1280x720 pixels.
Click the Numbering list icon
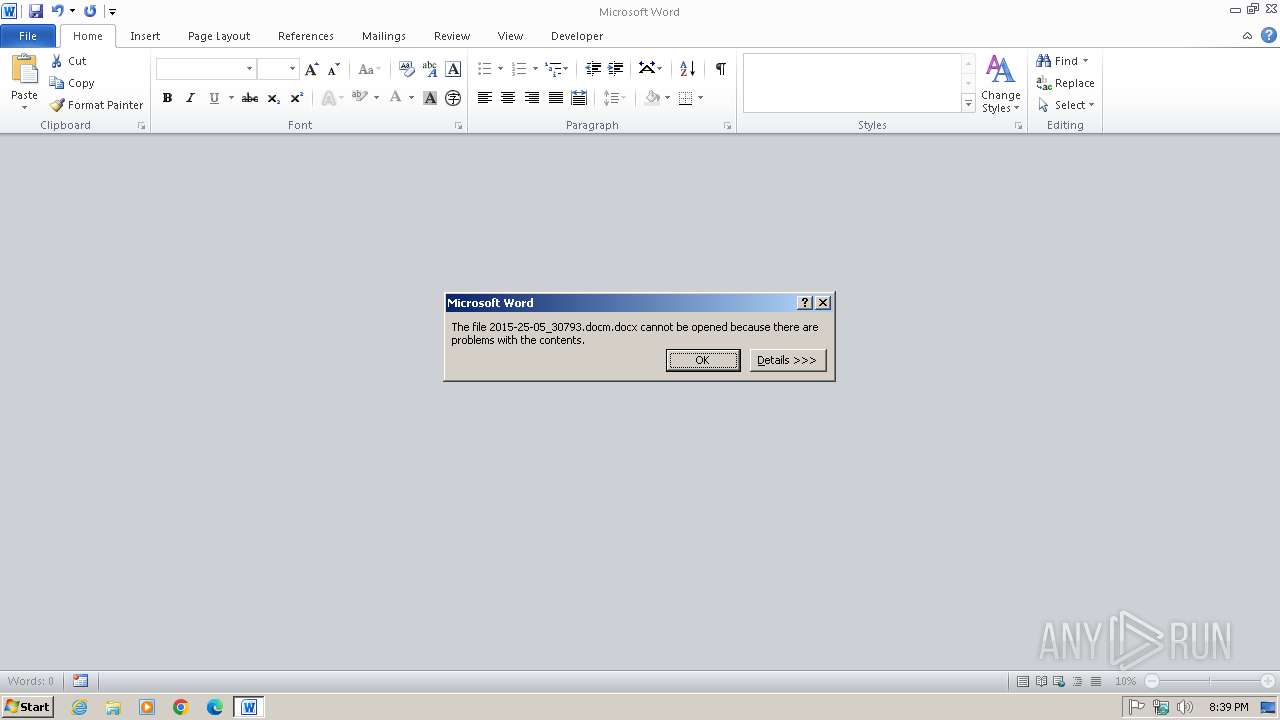[518, 69]
